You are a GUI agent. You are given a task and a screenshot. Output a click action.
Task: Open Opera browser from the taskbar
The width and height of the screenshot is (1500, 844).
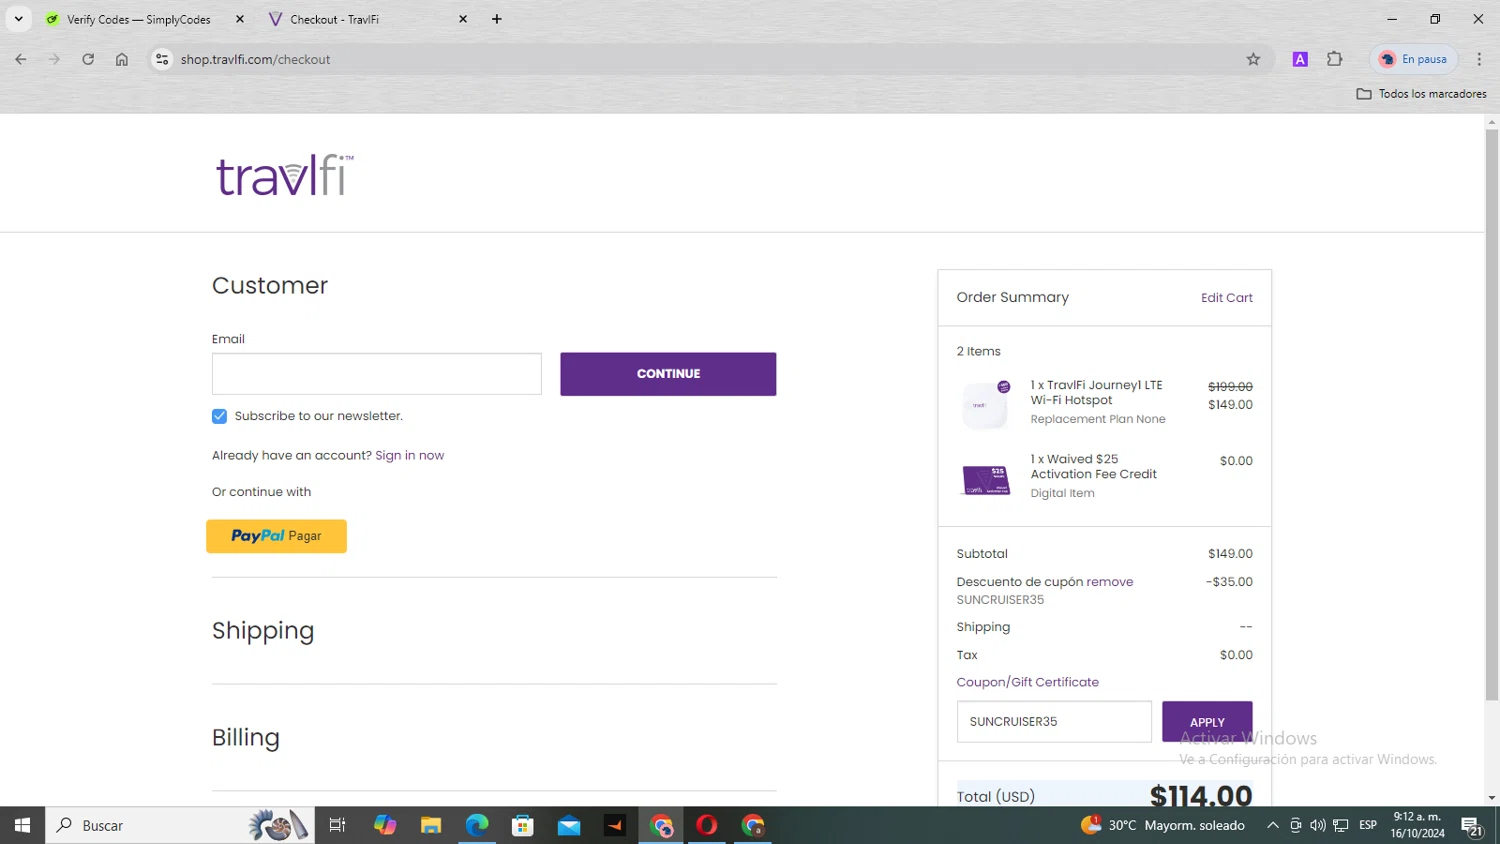coord(707,825)
